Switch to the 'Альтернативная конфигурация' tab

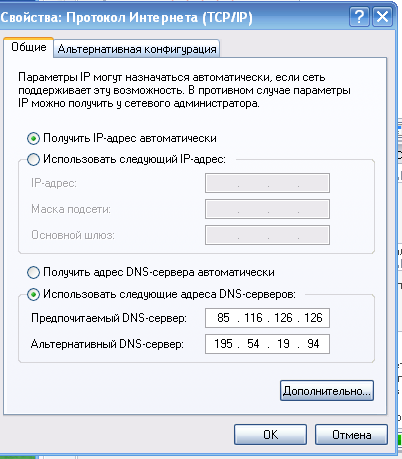[137, 49]
